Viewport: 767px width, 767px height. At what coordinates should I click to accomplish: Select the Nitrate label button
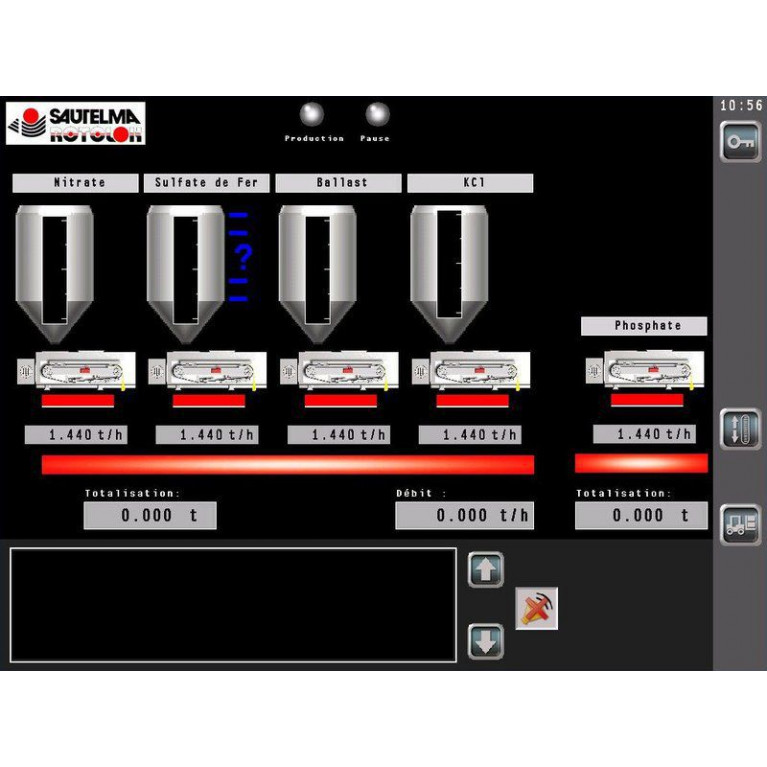[x=75, y=183]
